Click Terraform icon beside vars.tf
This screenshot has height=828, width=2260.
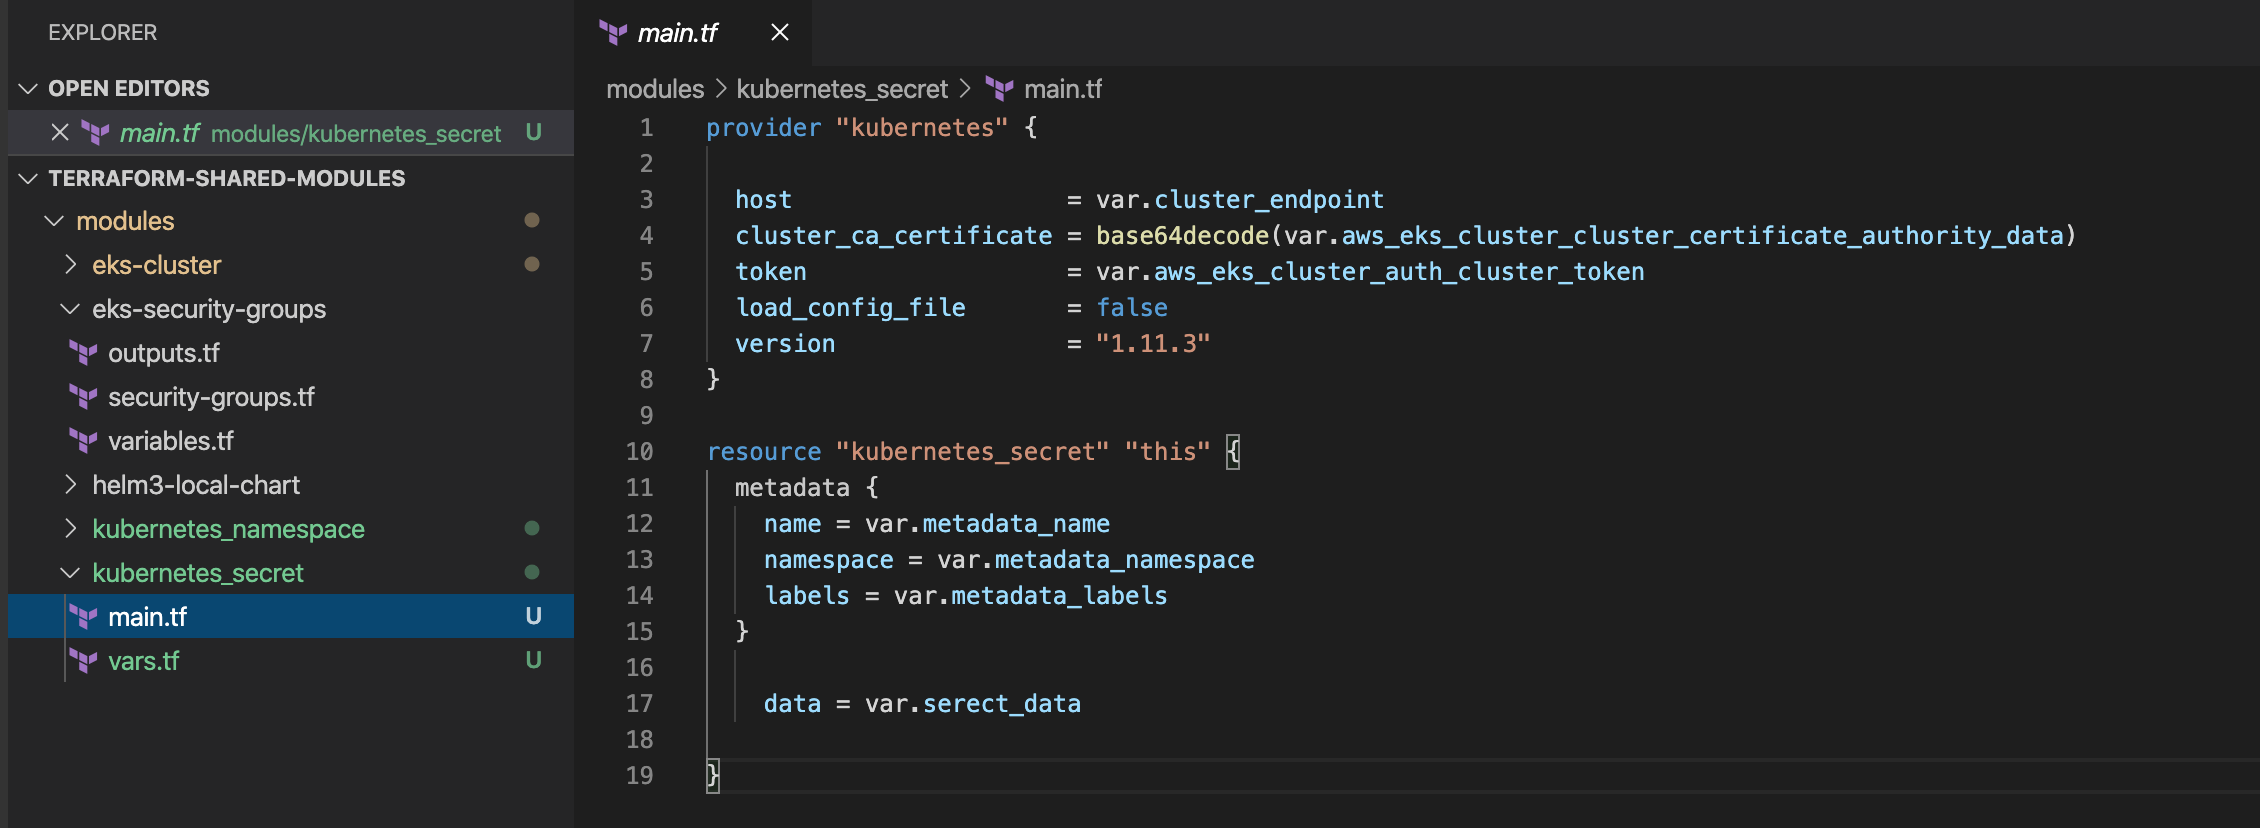(x=83, y=661)
